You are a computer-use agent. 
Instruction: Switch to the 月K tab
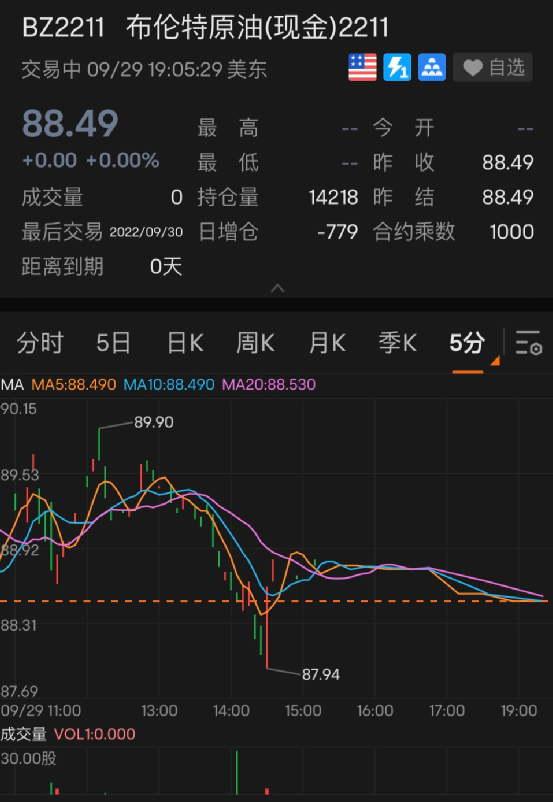coord(327,342)
